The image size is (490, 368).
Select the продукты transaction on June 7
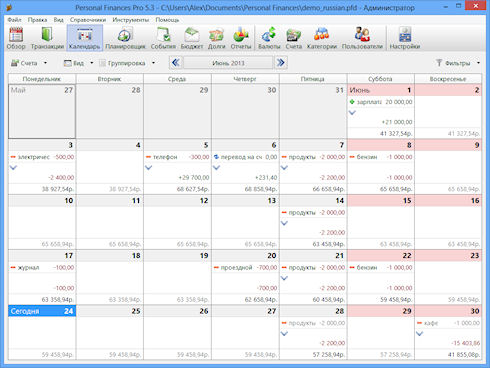pyautogui.click(x=313, y=157)
